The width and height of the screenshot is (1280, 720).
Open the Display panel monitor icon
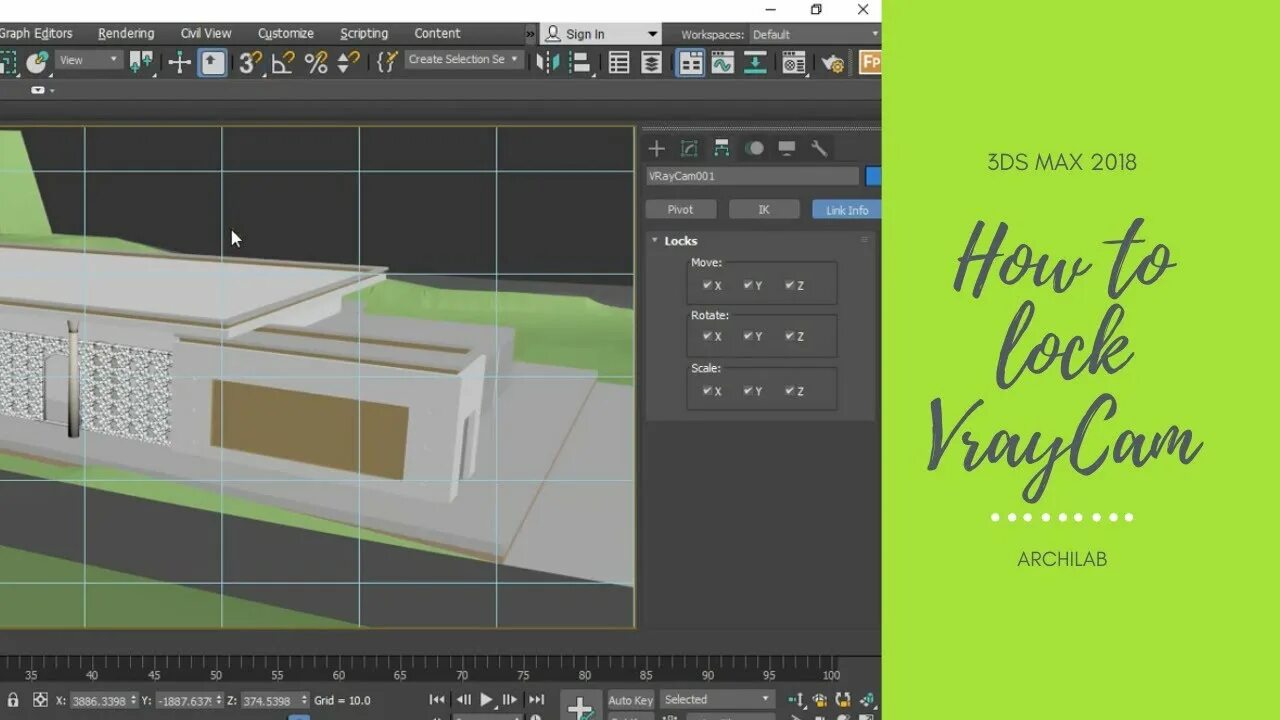pos(787,149)
